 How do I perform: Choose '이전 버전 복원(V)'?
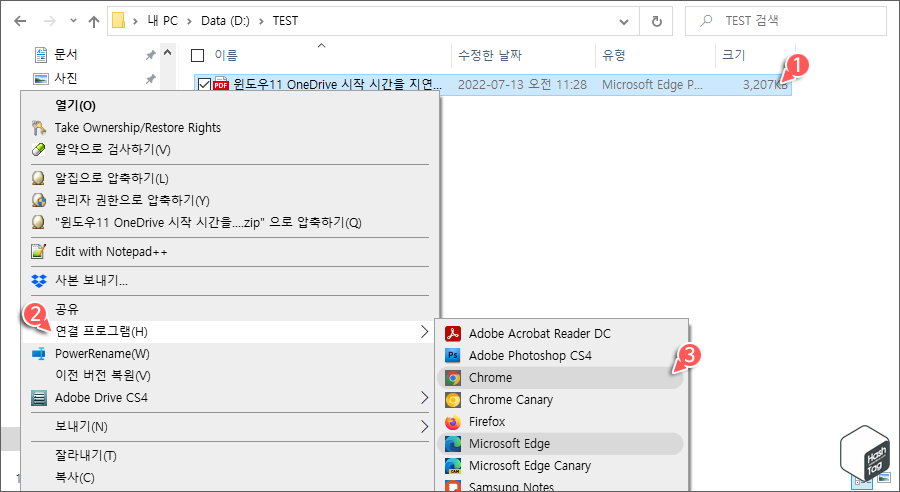point(230,375)
